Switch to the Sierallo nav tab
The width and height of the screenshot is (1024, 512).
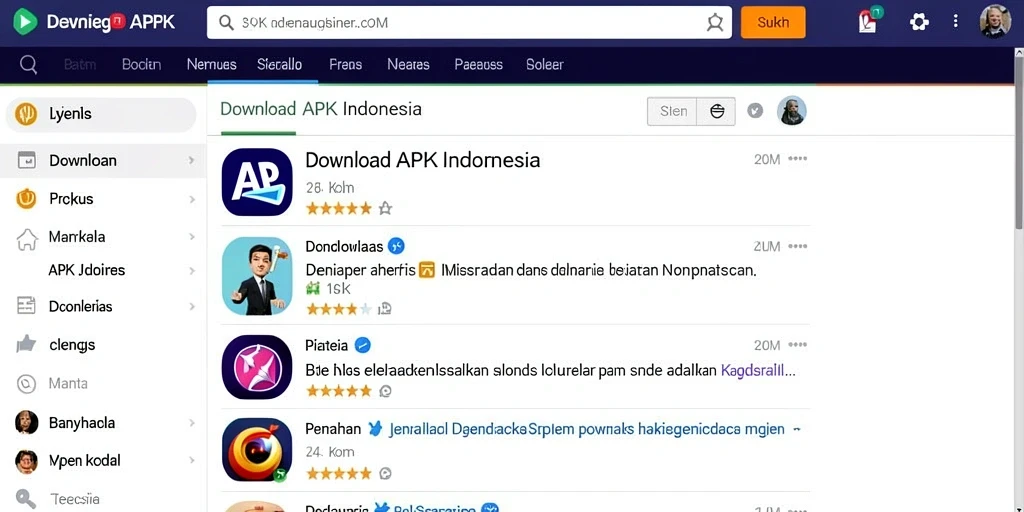(x=280, y=65)
